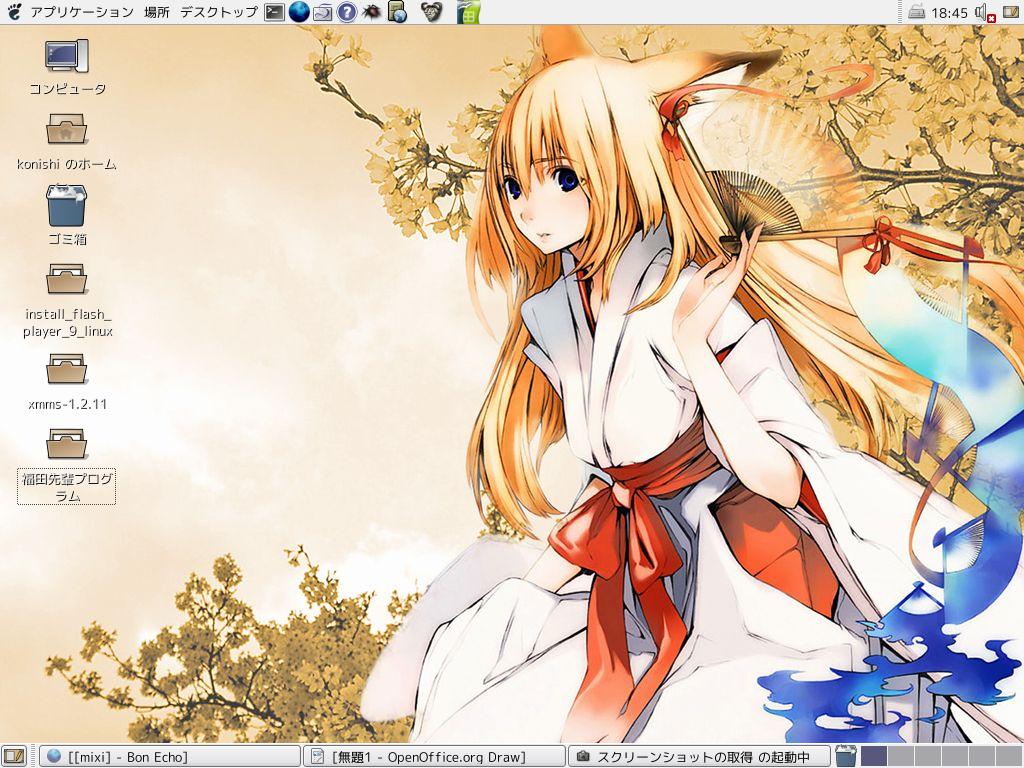Select the konishi のホーム folder icon
The image size is (1024, 768).
click(x=67, y=129)
